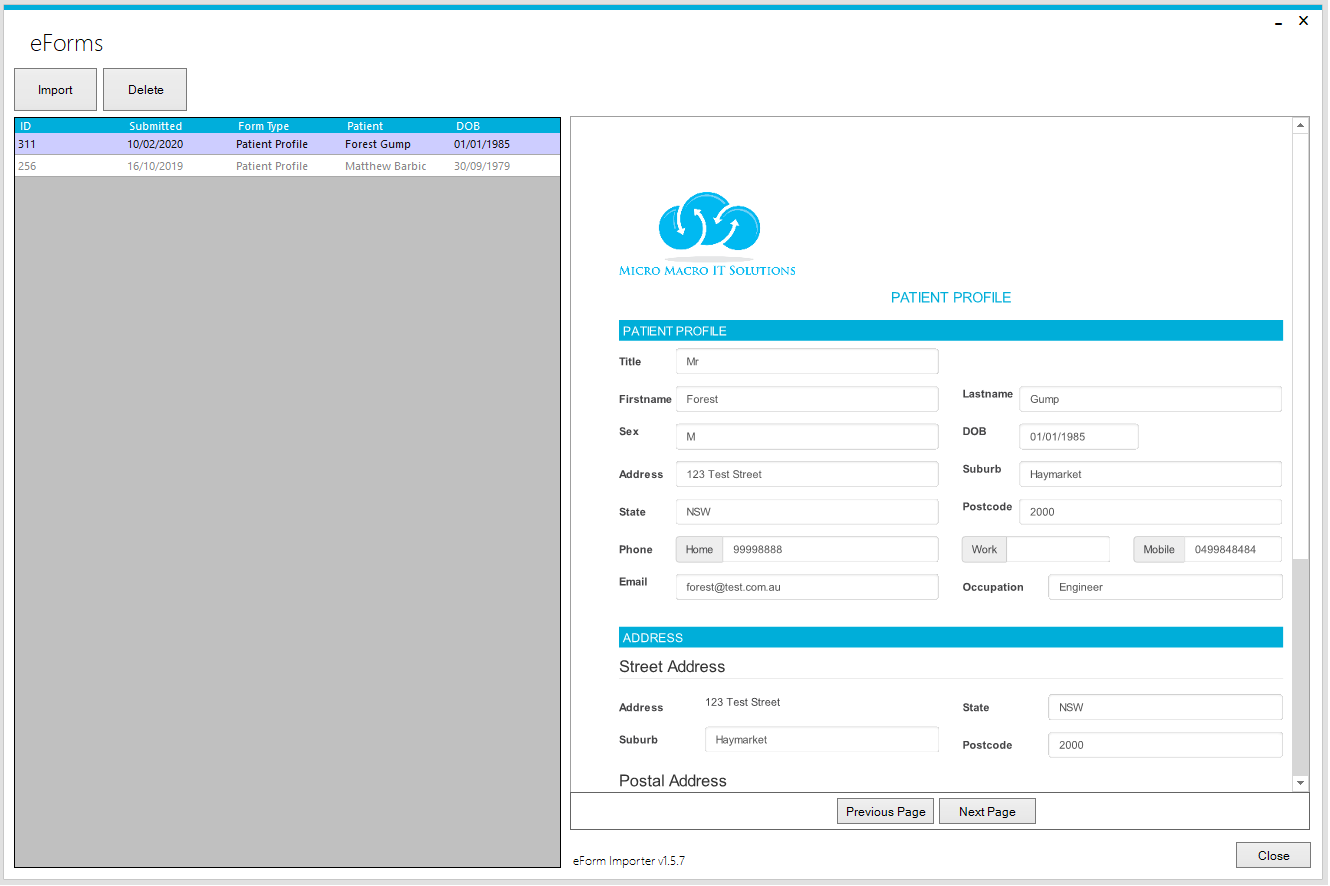This screenshot has height=886, width=1330.
Task: Focus the Suburb field under Patient Profile
Action: click(x=1150, y=474)
